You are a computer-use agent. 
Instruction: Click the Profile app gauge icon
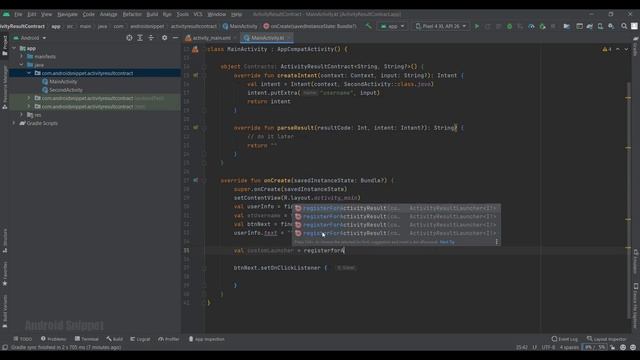point(531,26)
